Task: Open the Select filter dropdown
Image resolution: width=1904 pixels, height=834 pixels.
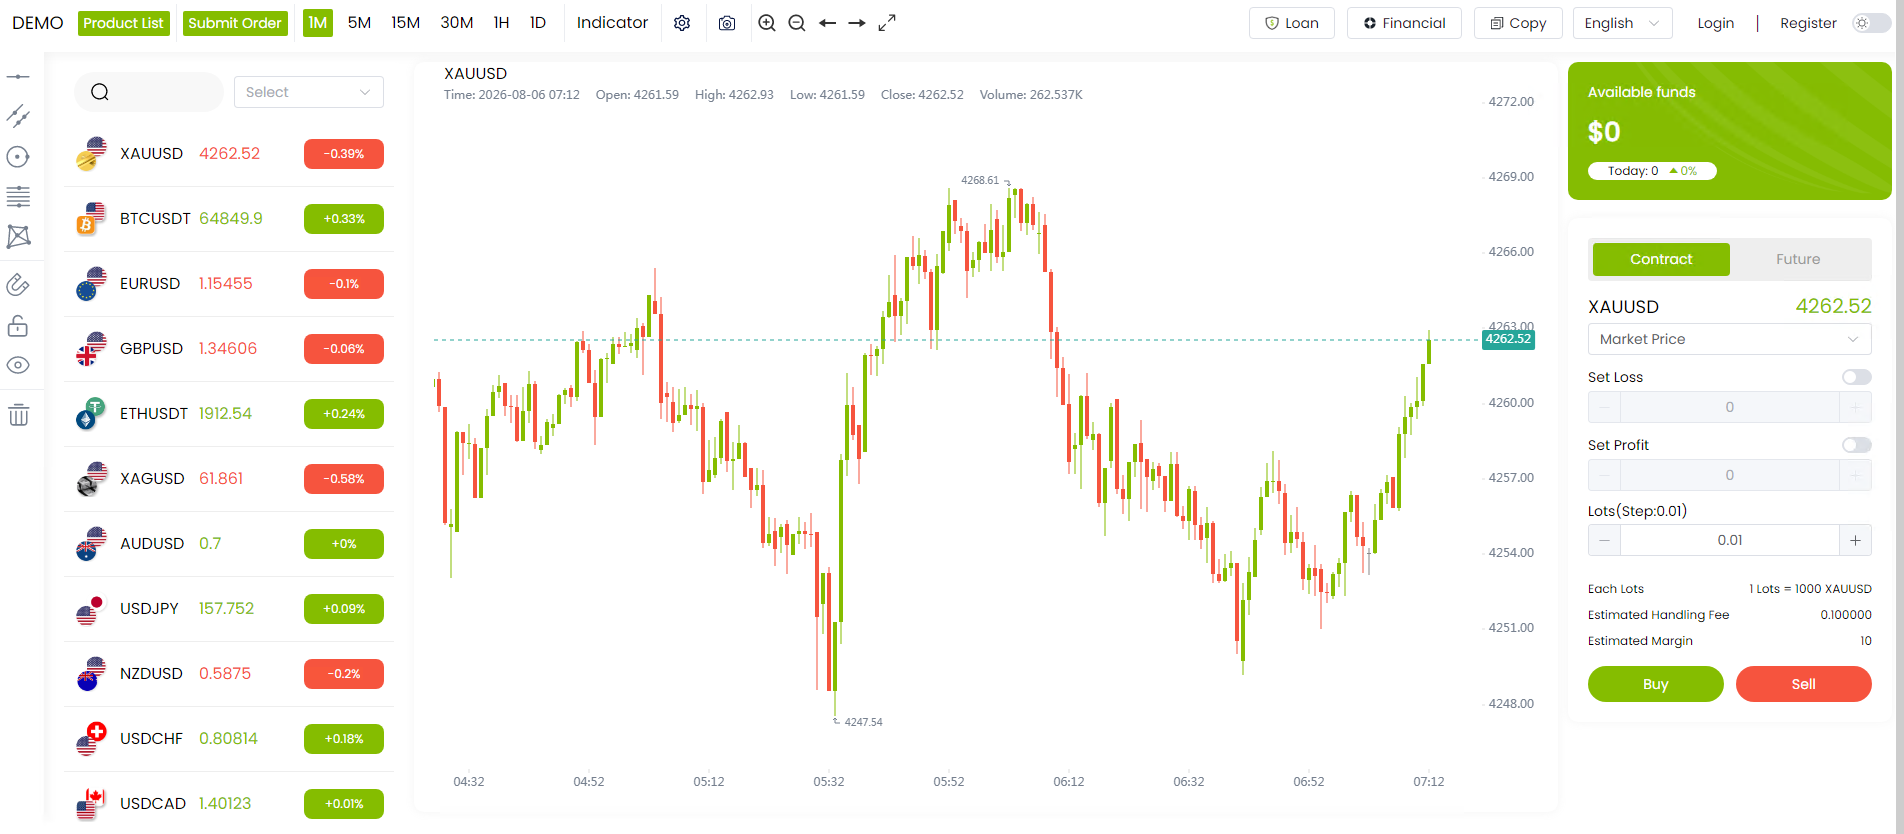Action: (308, 92)
